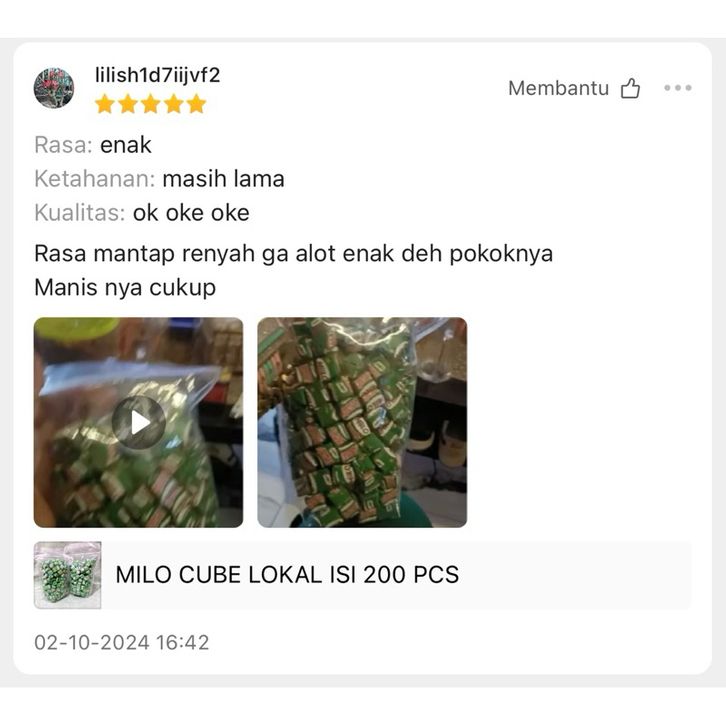This screenshot has height=726, width=726.
Task: Play the review video
Action: [138, 422]
